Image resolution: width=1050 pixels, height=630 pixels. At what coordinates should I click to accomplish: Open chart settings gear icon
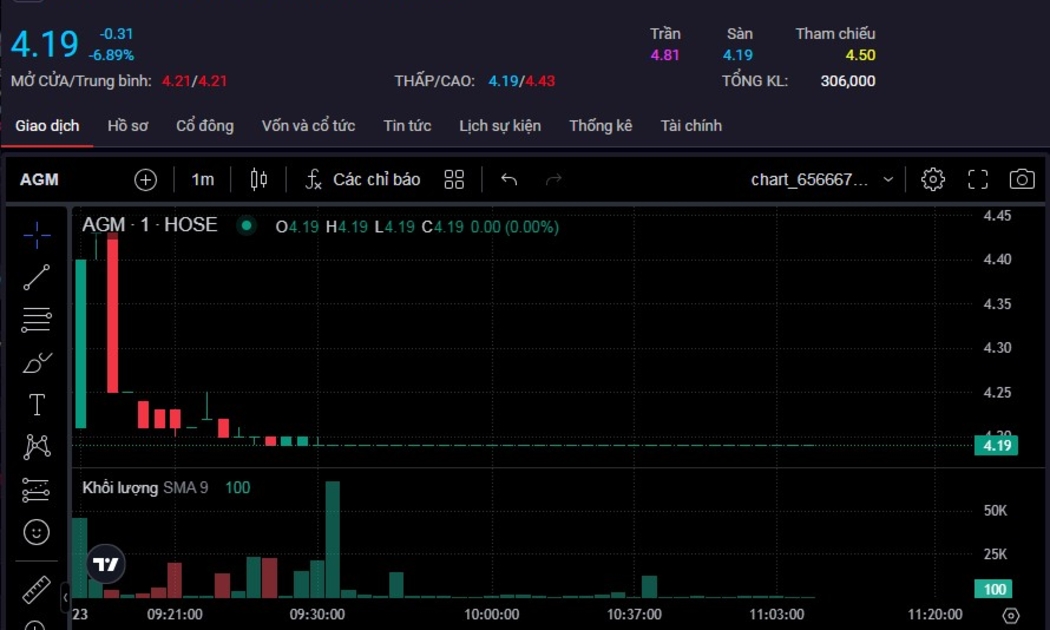click(933, 179)
